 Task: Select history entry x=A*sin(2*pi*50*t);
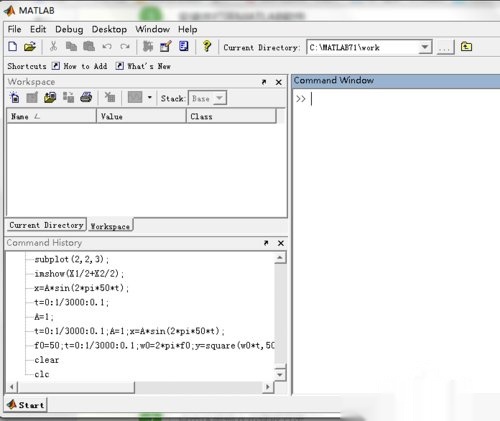(x=81, y=288)
